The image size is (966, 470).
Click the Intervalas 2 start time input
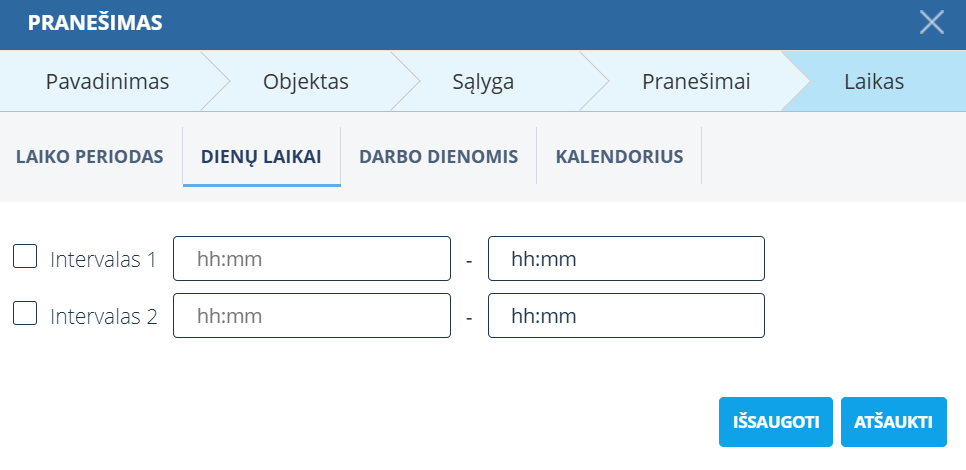coord(312,316)
